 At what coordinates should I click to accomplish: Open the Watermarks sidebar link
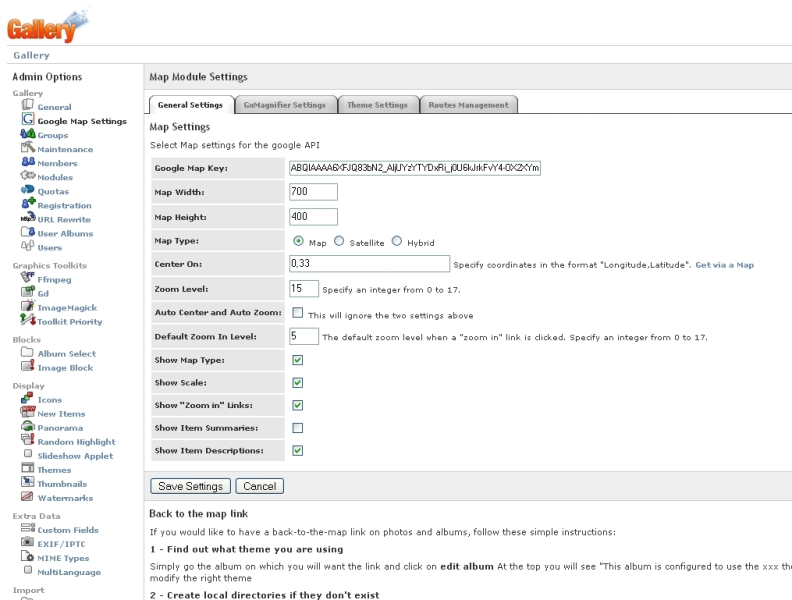coord(65,498)
